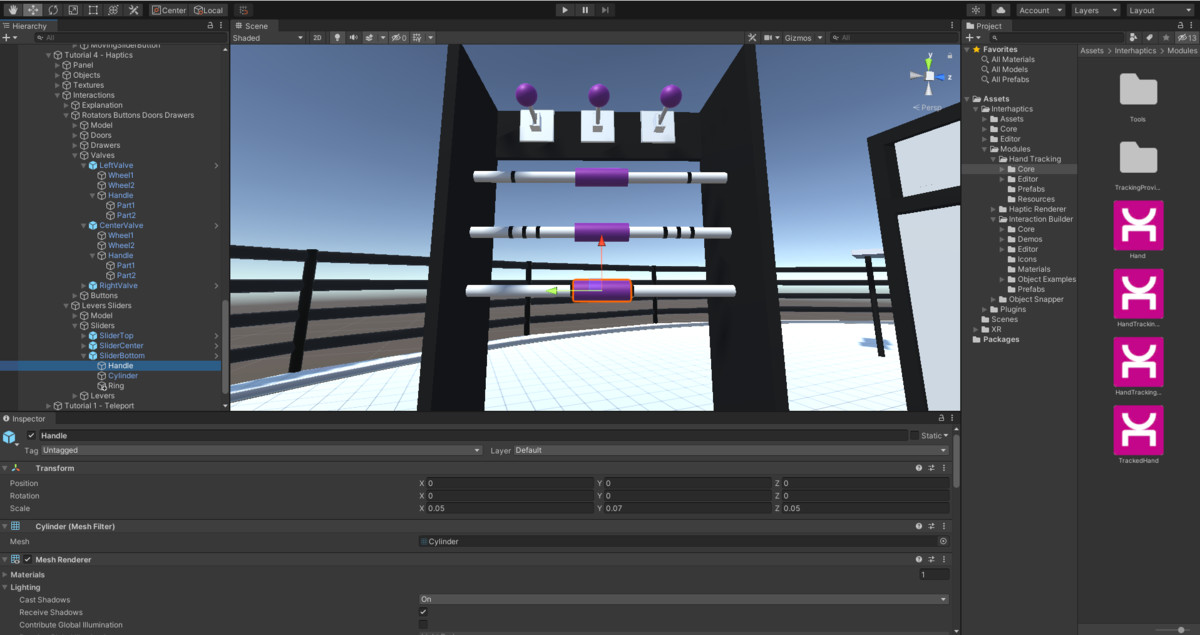Open the Scene view lighting toggle icon
Screen dimensions: 1200x635
click(337, 37)
